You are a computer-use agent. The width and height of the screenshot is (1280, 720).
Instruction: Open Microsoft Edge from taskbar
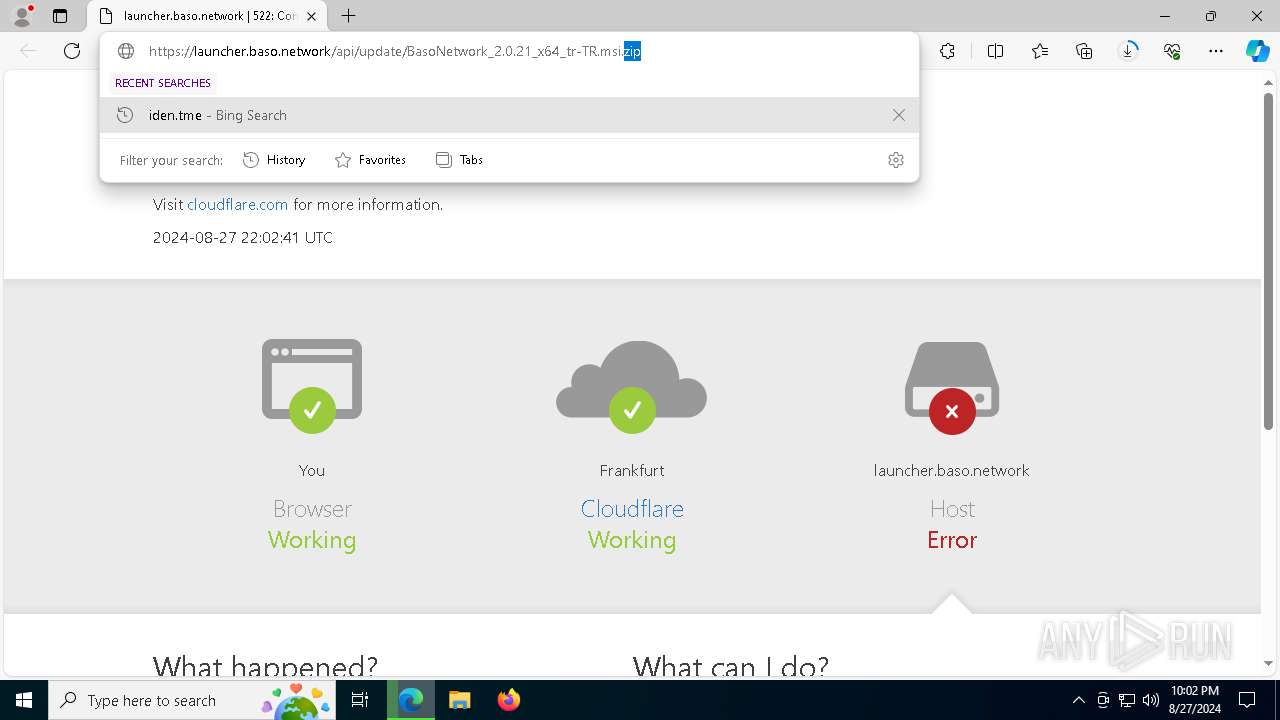click(x=411, y=700)
